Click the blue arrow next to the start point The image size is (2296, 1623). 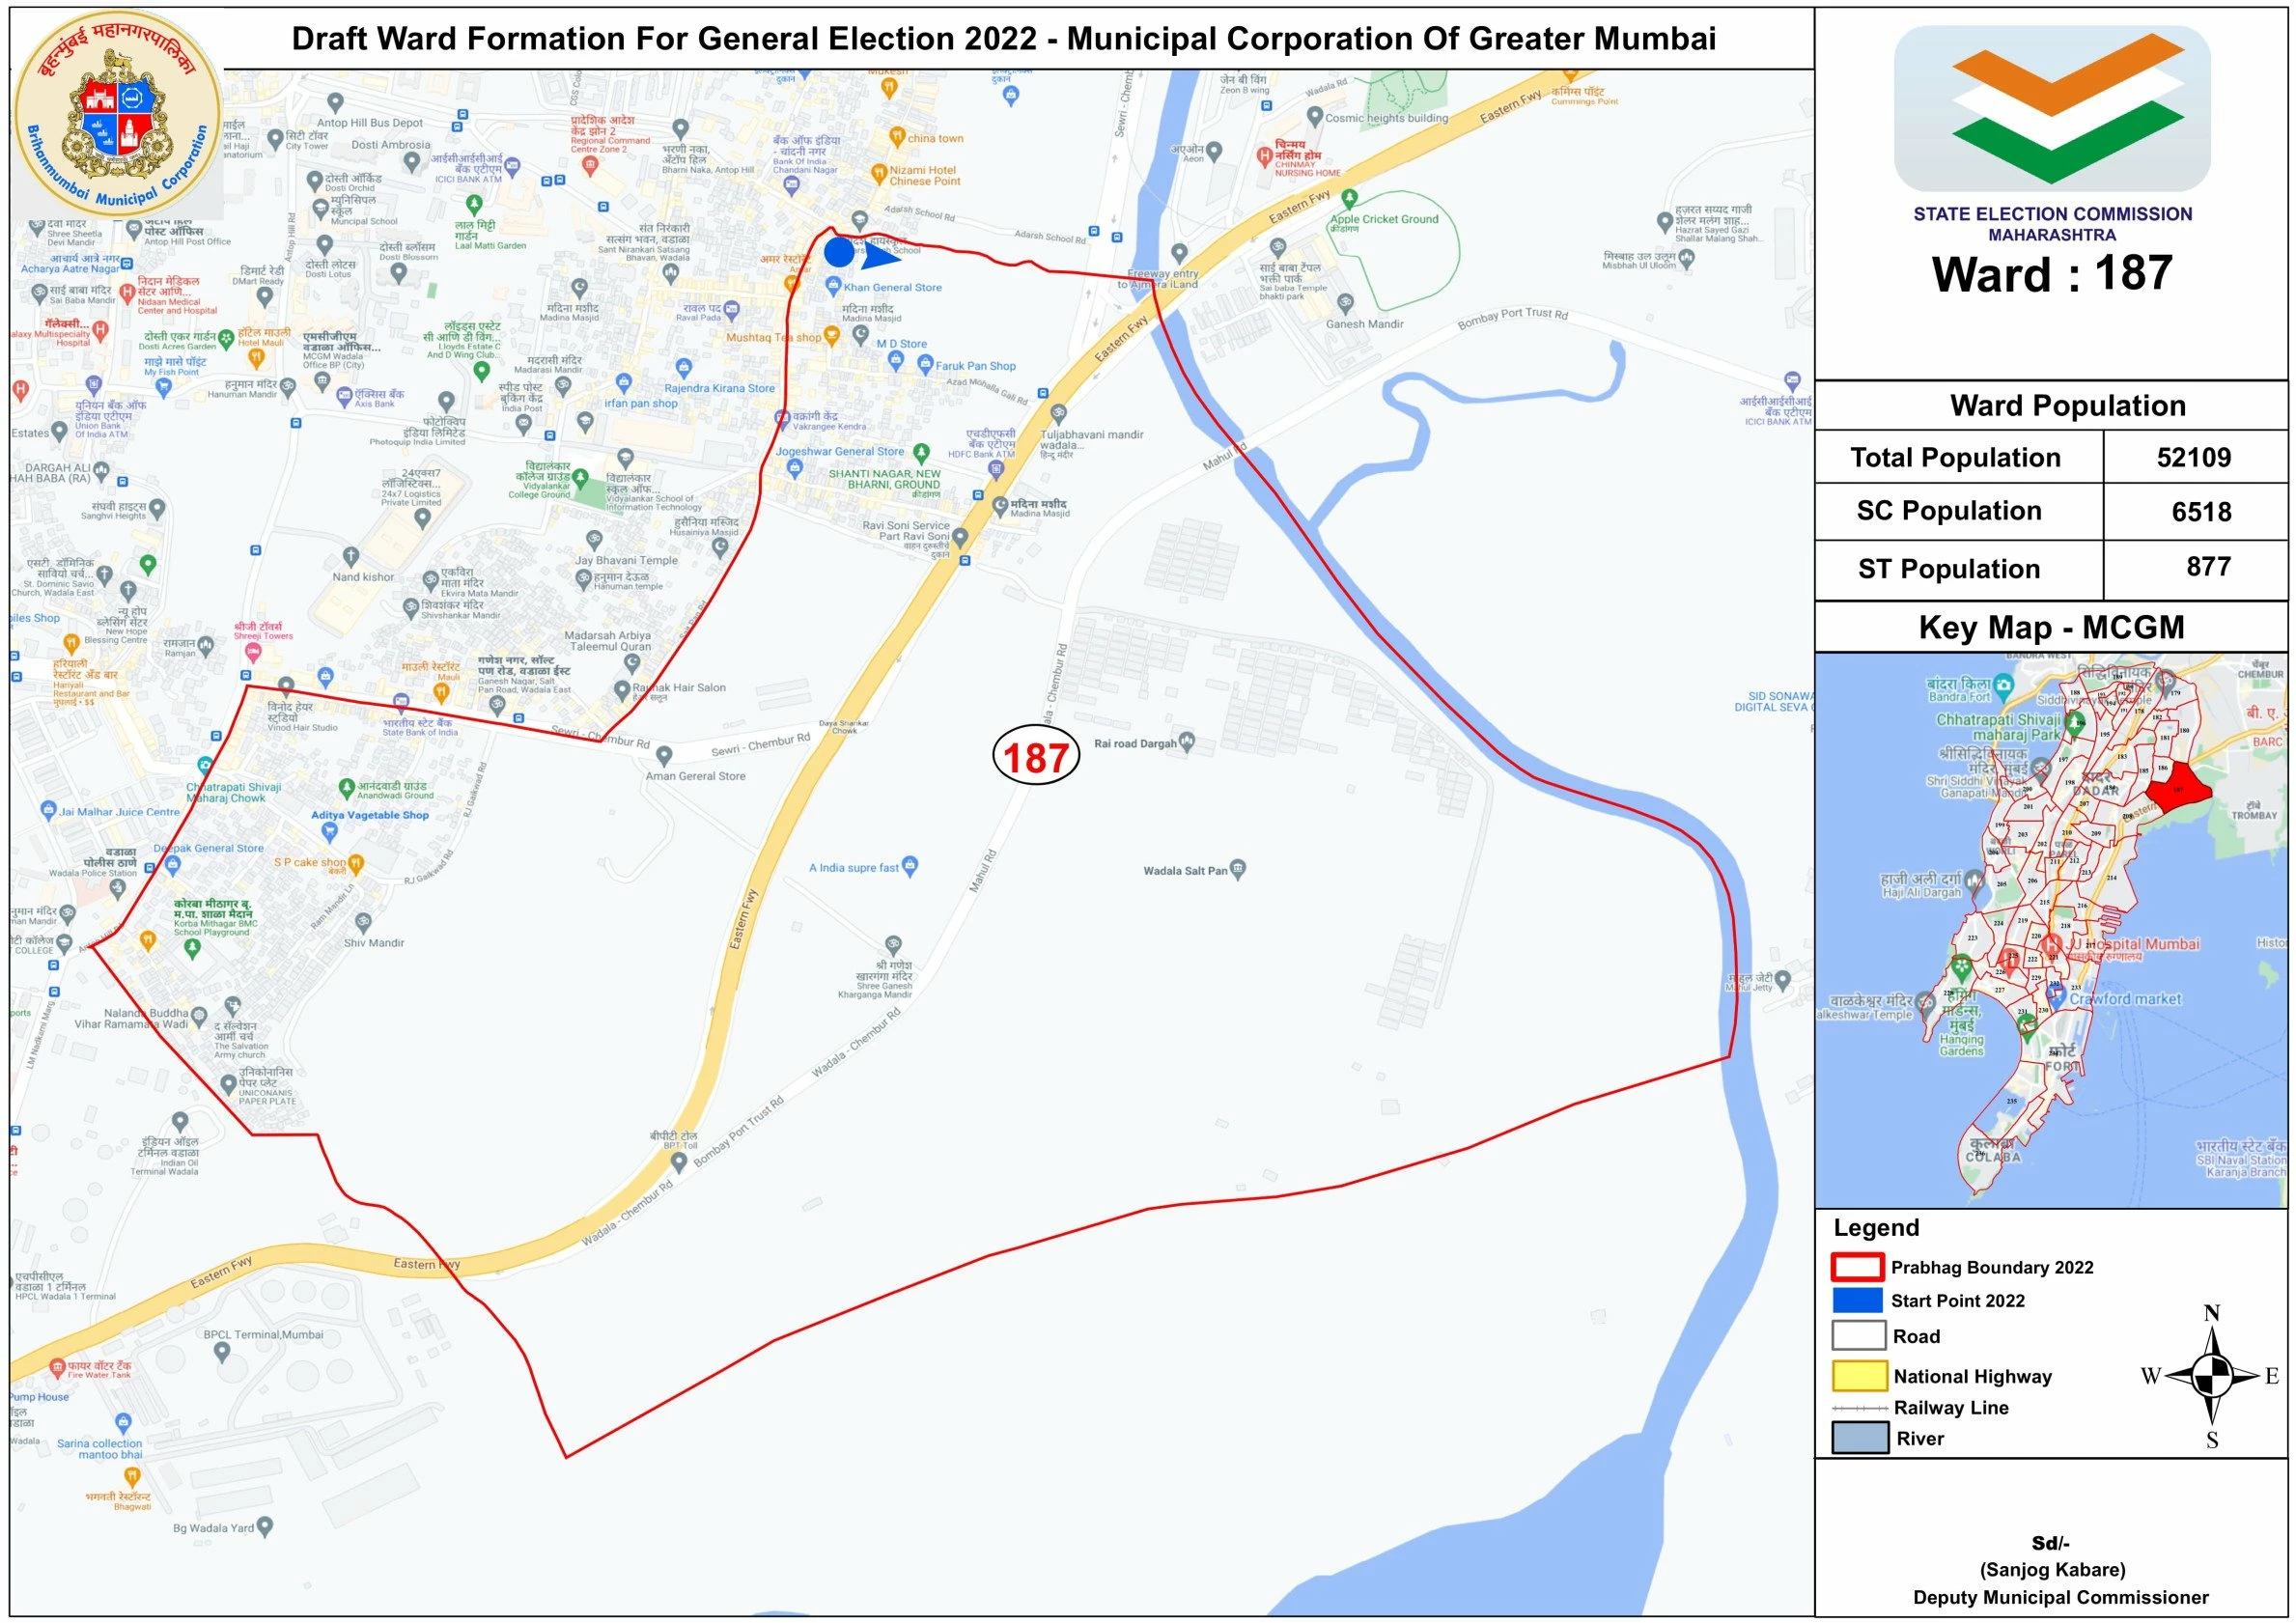[x=879, y=257]
